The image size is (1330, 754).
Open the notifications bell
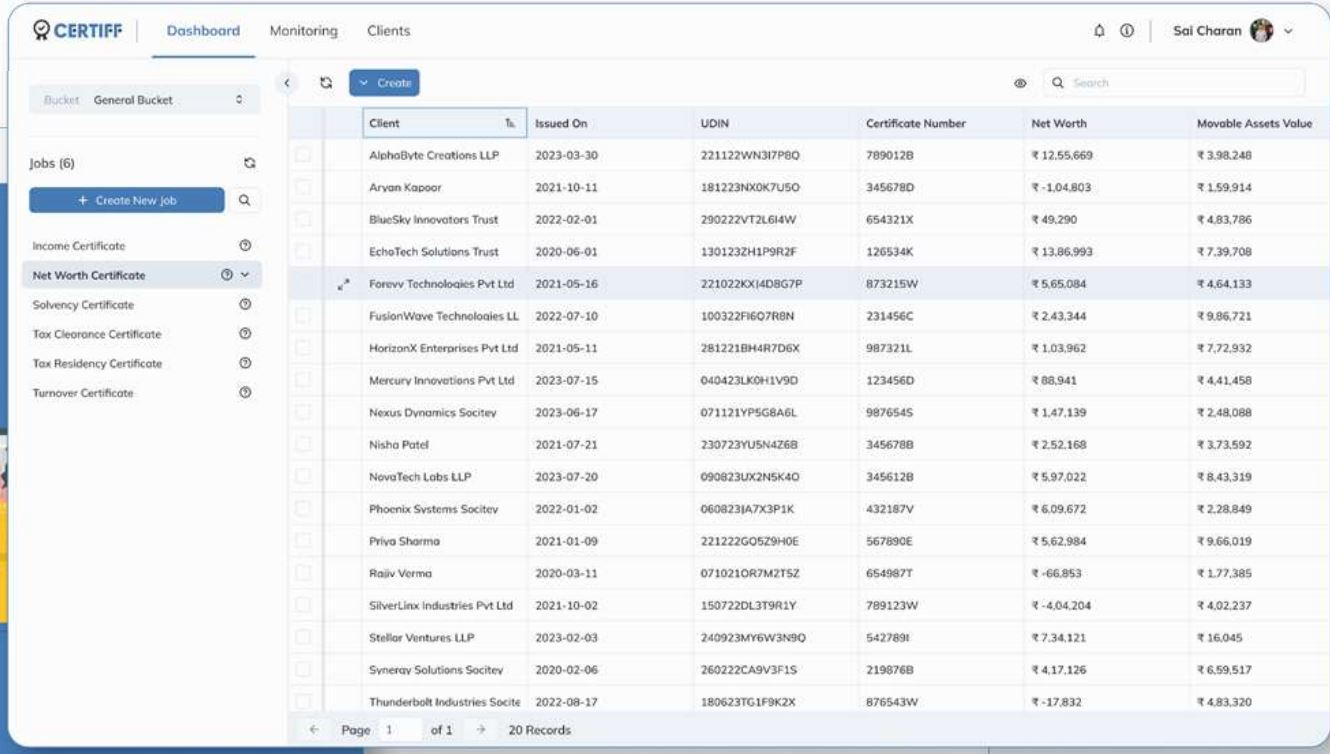click(1101, 31)
